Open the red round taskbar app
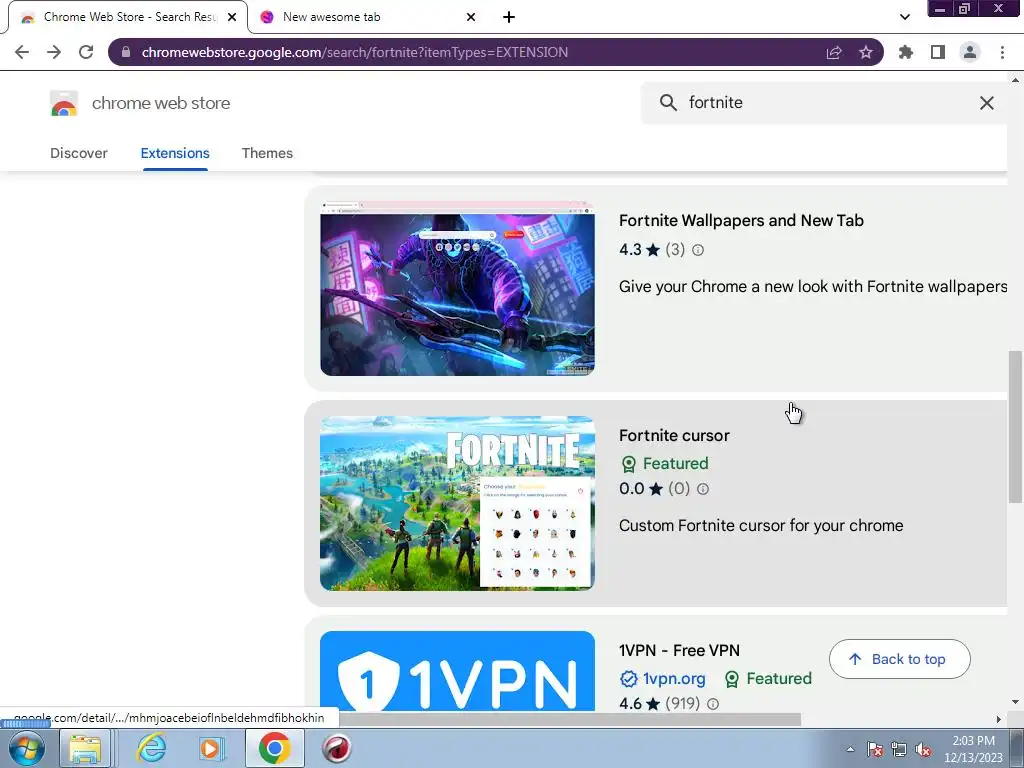This screenshot has width=1024, height=768. pos(337,748)
